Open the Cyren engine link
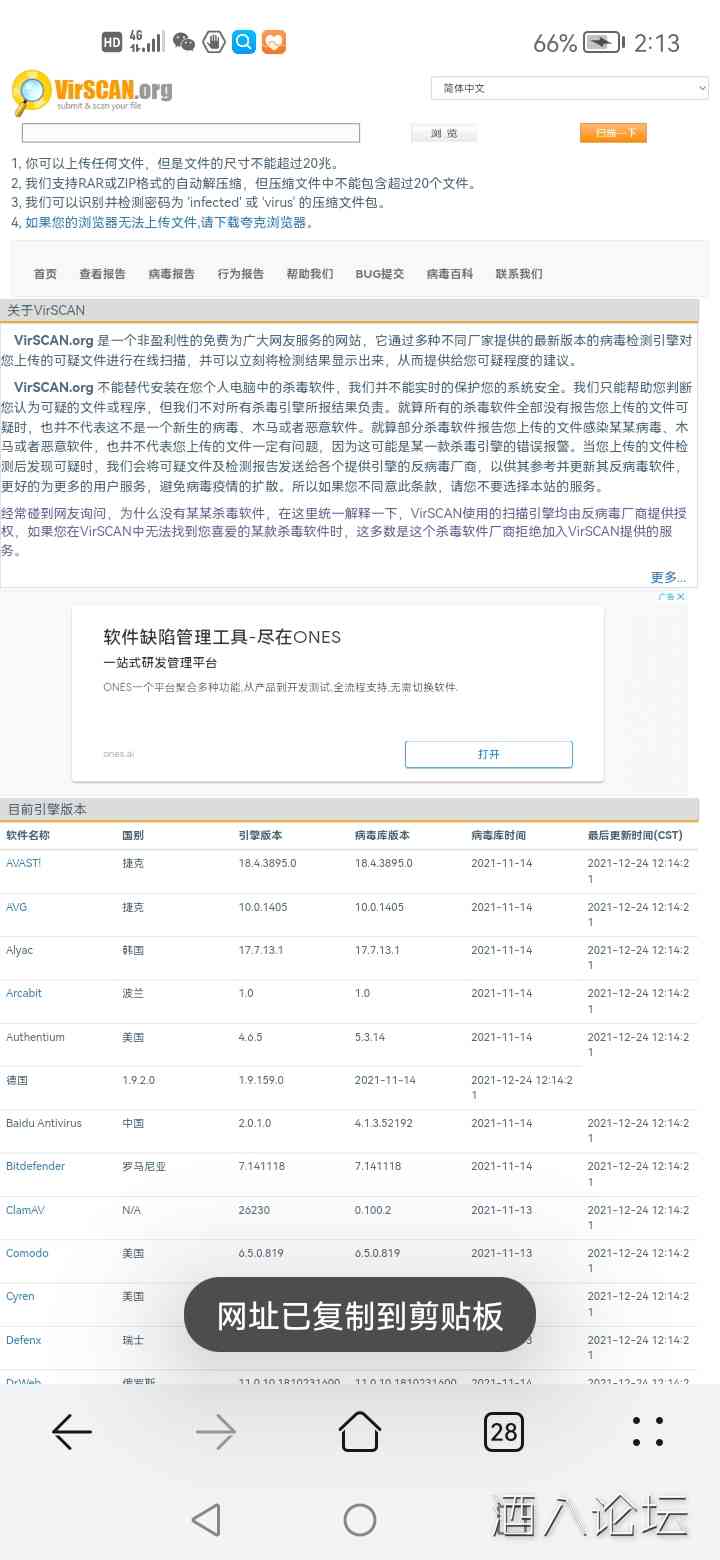The height and width of the screenshot is (1560, 720). pyautogui.click(x=20, y=1296)
